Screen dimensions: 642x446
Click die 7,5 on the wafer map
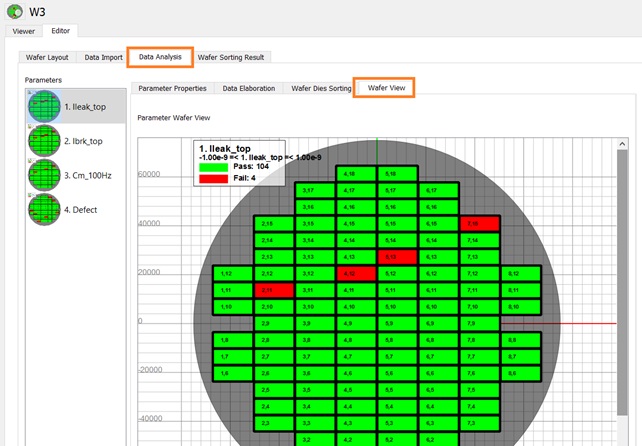point(480,390)
